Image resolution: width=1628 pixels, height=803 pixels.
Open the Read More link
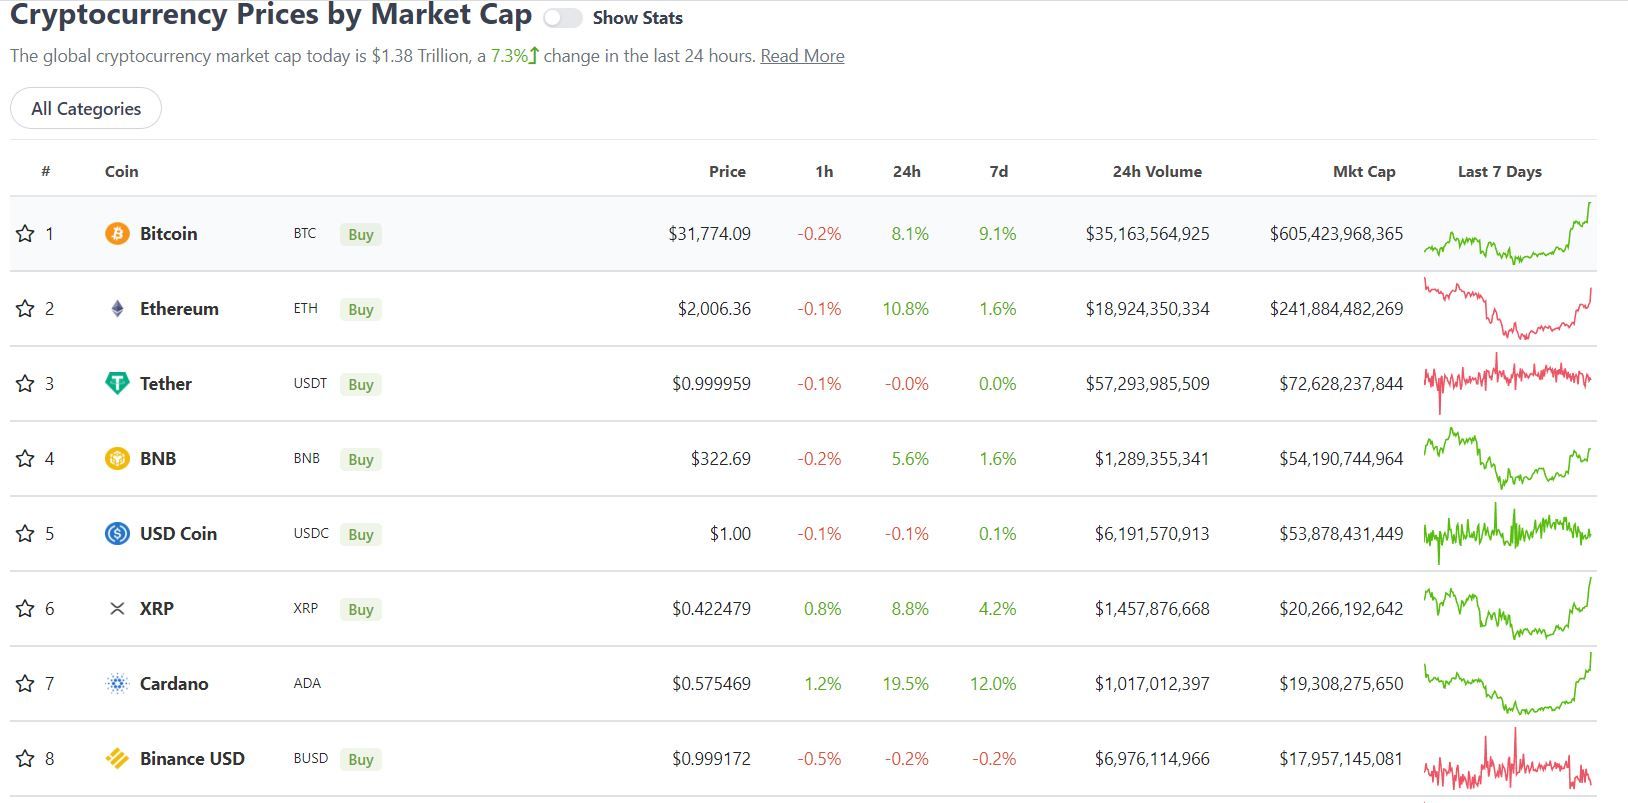[802, 56]
